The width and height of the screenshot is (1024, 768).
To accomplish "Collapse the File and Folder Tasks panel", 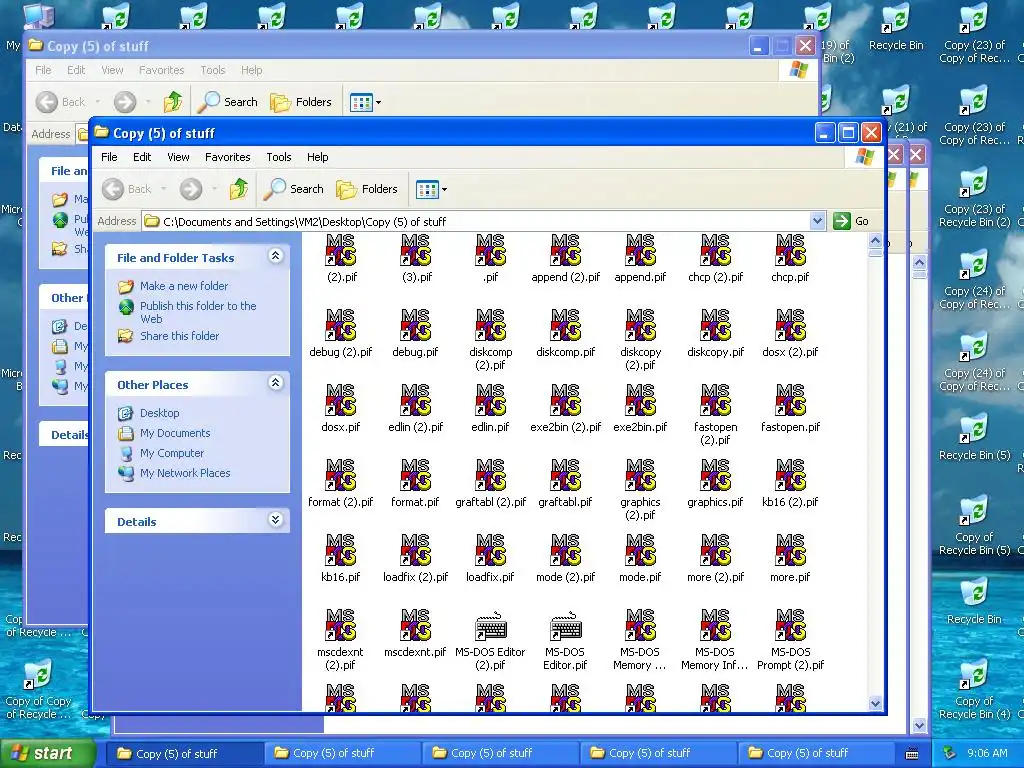I will pos(276,256).
